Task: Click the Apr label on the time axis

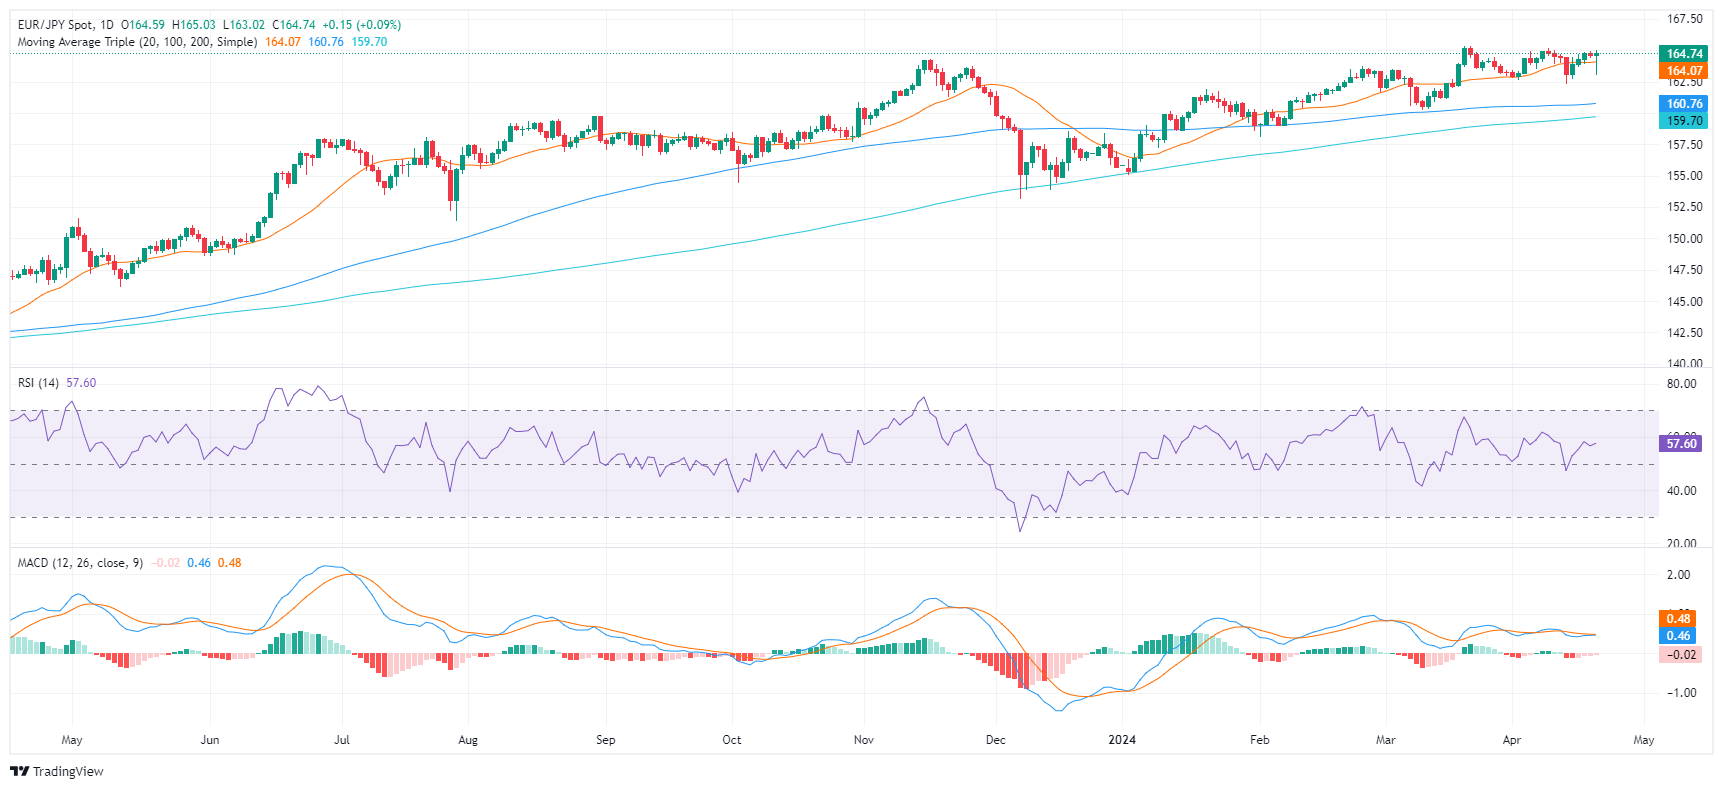Action: (1512, 740)
